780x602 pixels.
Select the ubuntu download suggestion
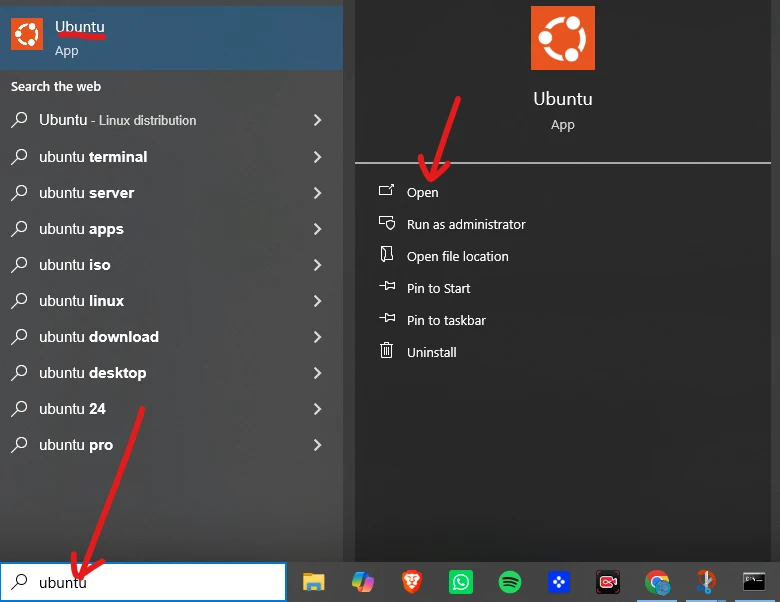click(x=171, y=337)
